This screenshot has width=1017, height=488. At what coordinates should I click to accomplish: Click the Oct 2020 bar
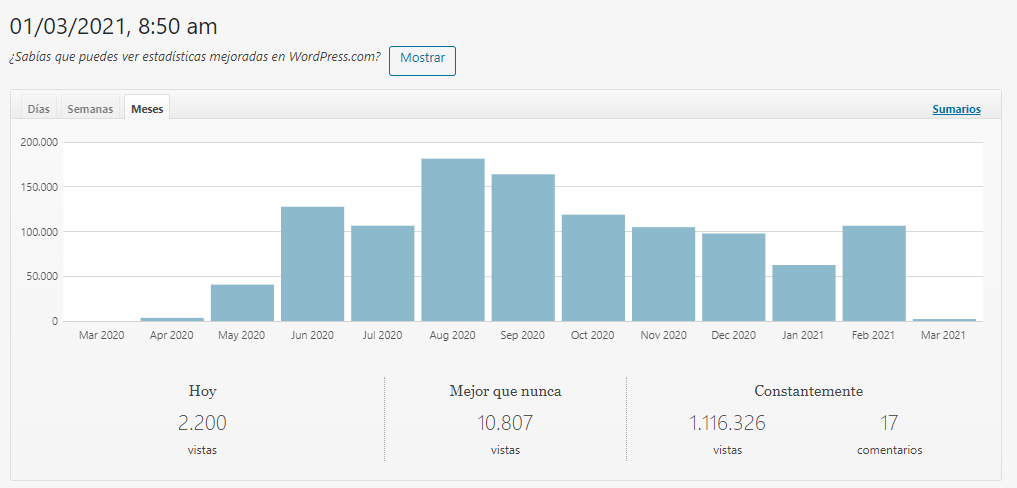coord(593,268)
